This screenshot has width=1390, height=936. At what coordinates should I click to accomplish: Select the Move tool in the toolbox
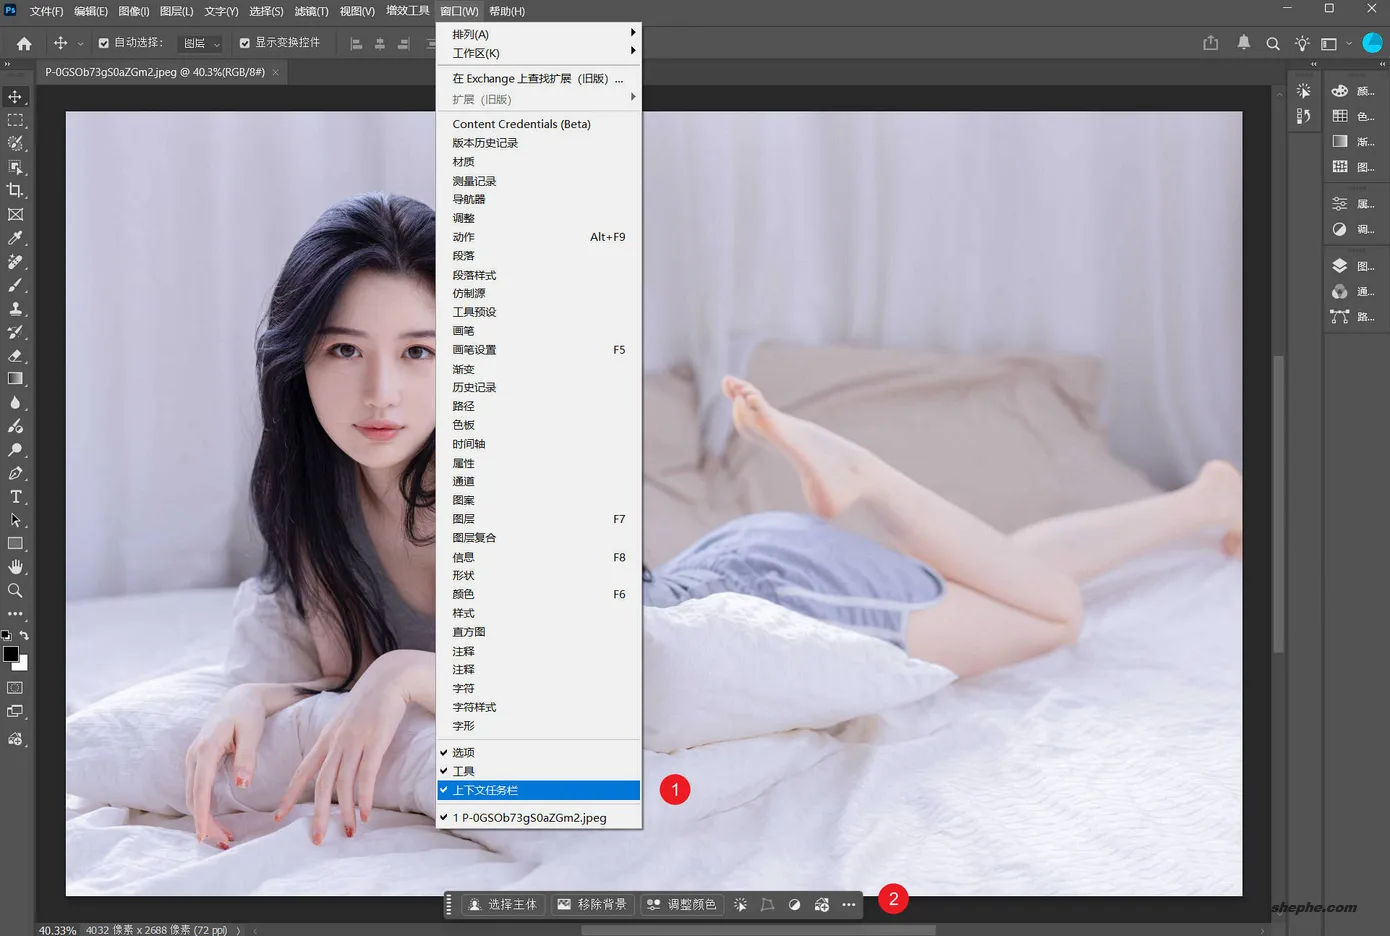(15, 97)
